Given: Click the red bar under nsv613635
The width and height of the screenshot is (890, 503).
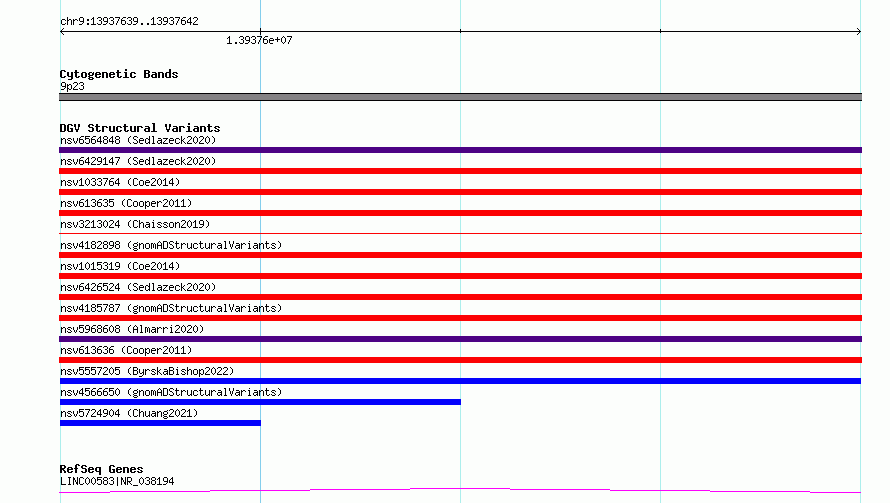Looking at the screenshot, I should click(x=460, y=213).
